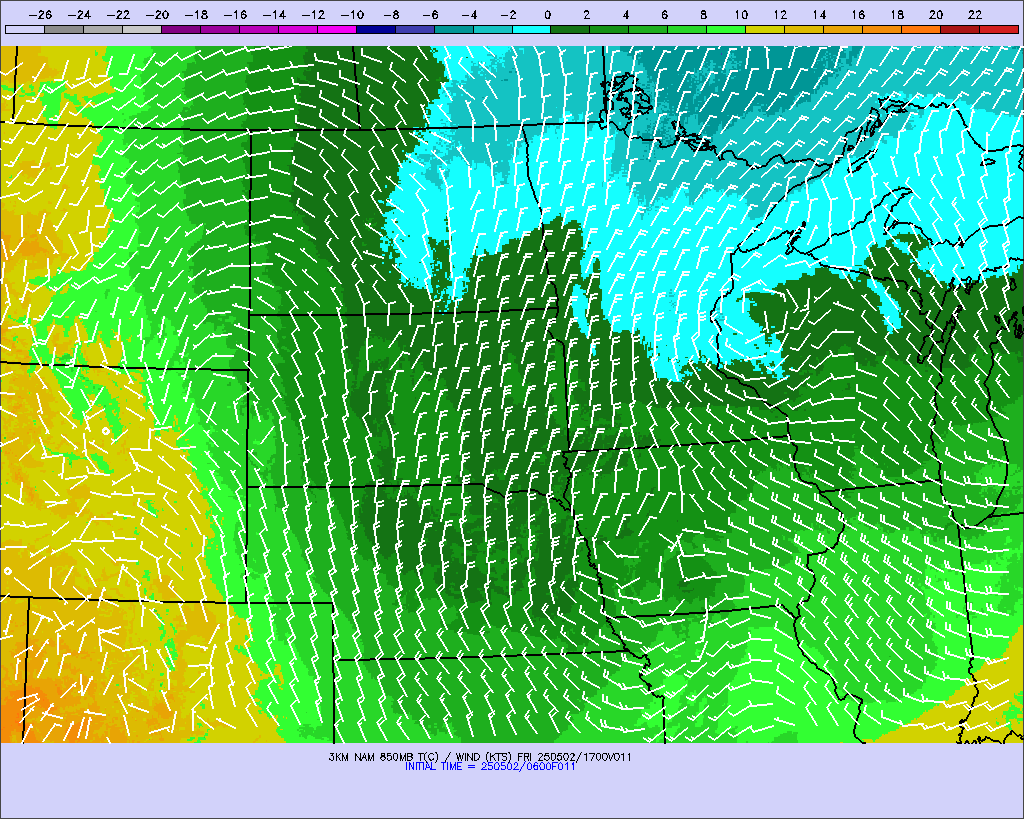Click the '22' legend label
Screen dimensions: 1024x819
pos(975,15)
